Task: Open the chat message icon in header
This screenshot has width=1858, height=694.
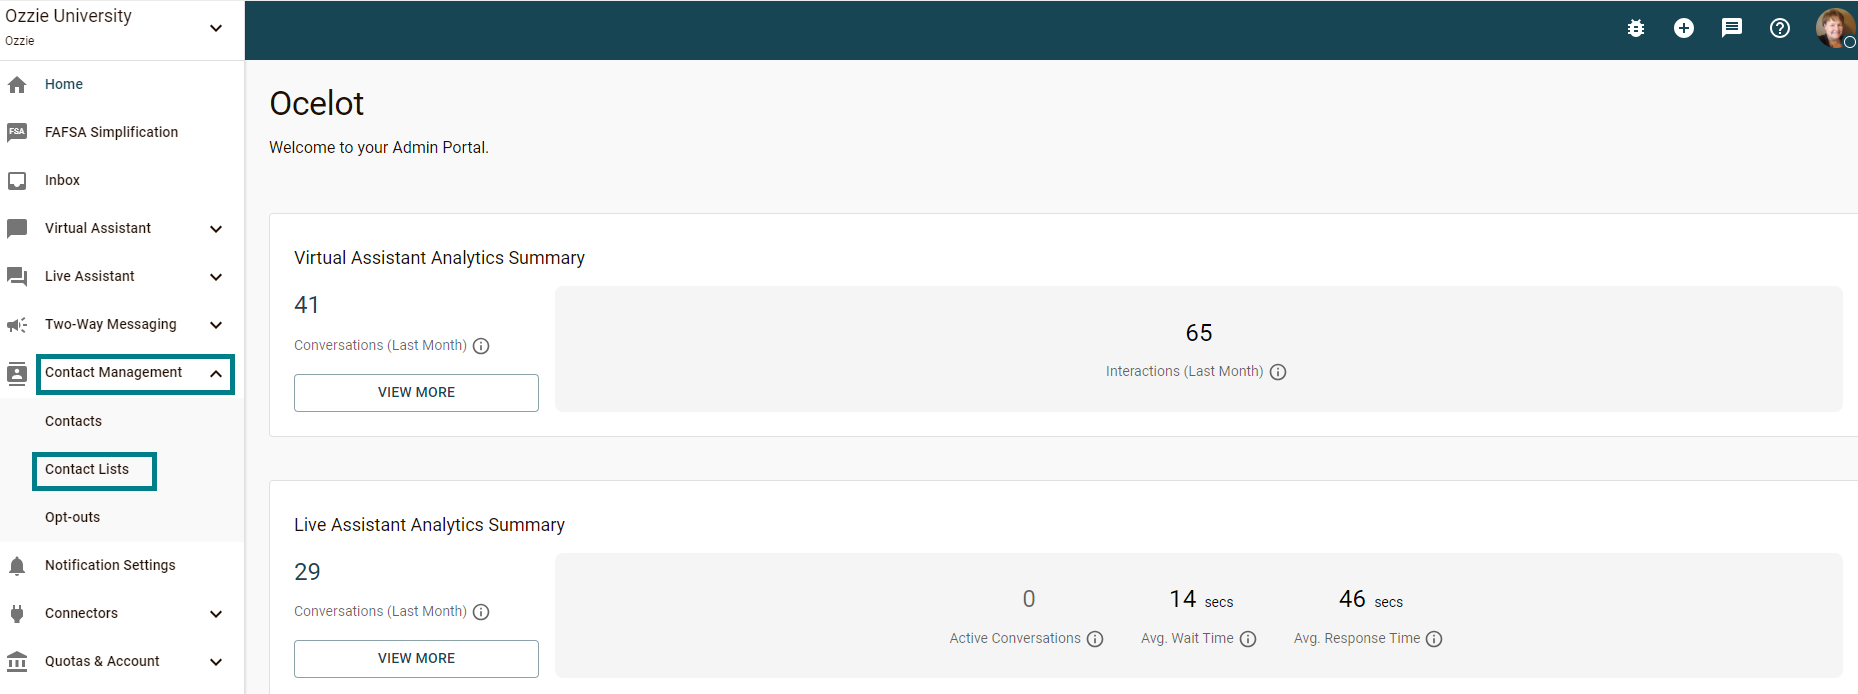Action: coord(1732,28)
